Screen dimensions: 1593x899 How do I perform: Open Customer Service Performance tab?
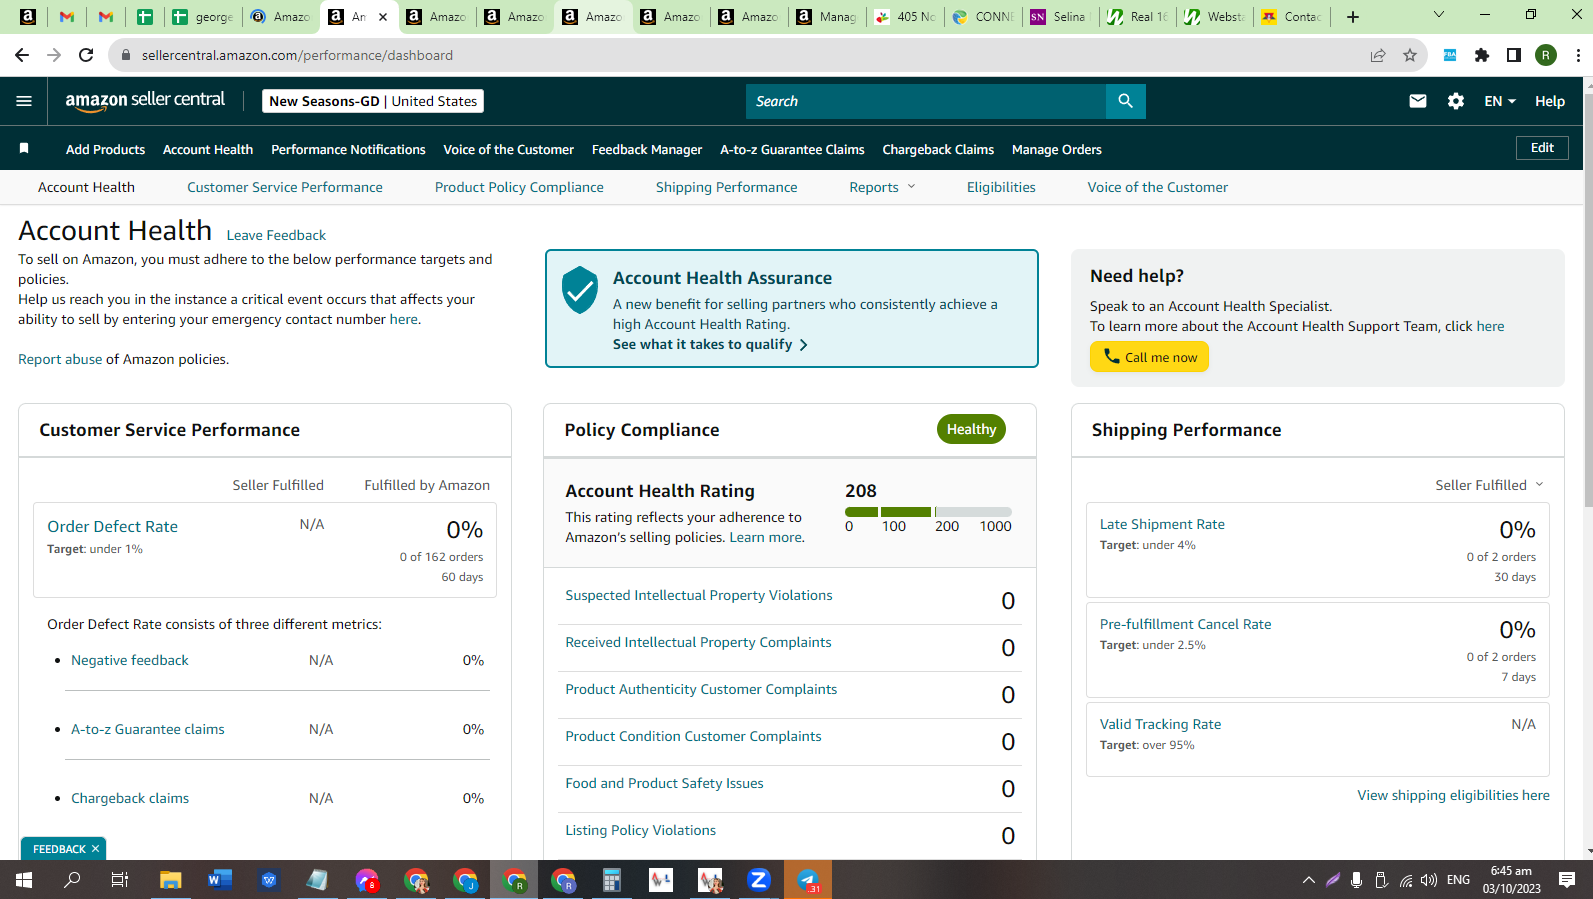pyautogui.click(x=285, y=187)
